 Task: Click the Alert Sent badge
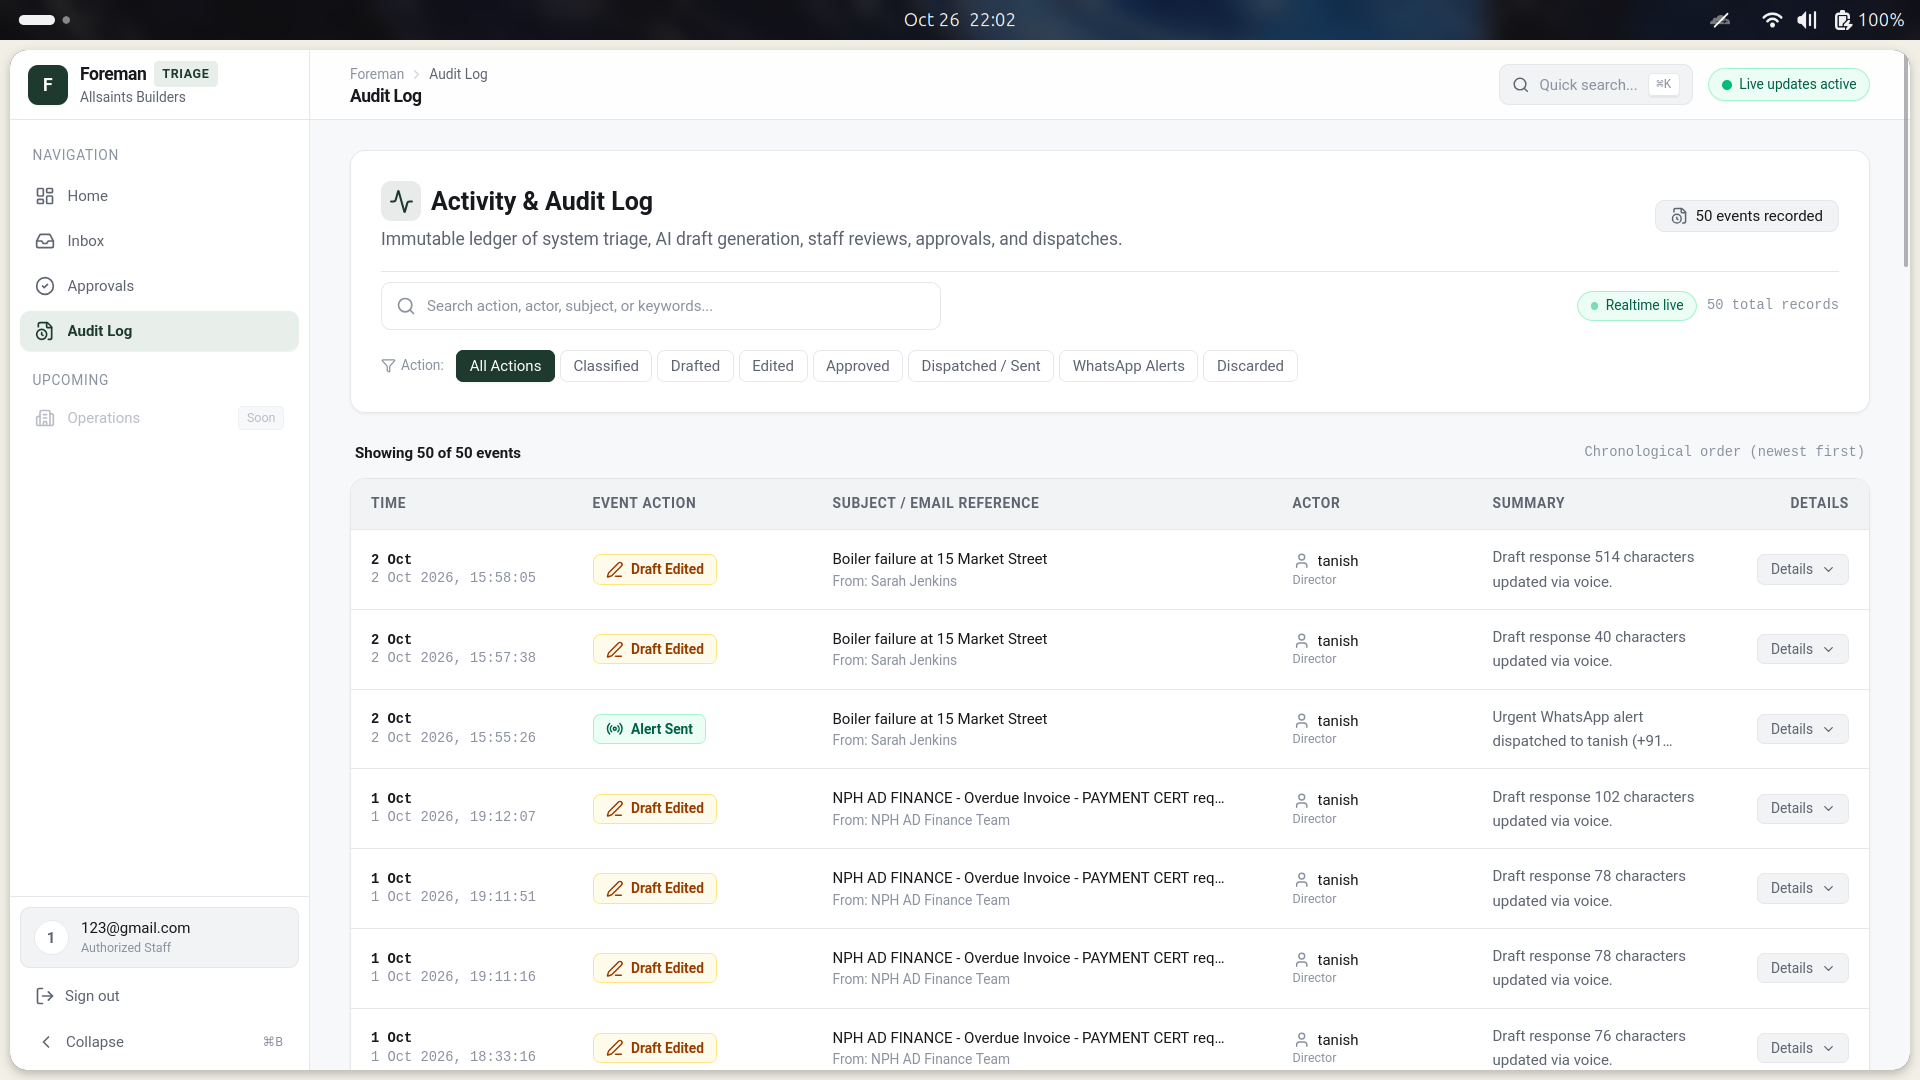(649, 729)
